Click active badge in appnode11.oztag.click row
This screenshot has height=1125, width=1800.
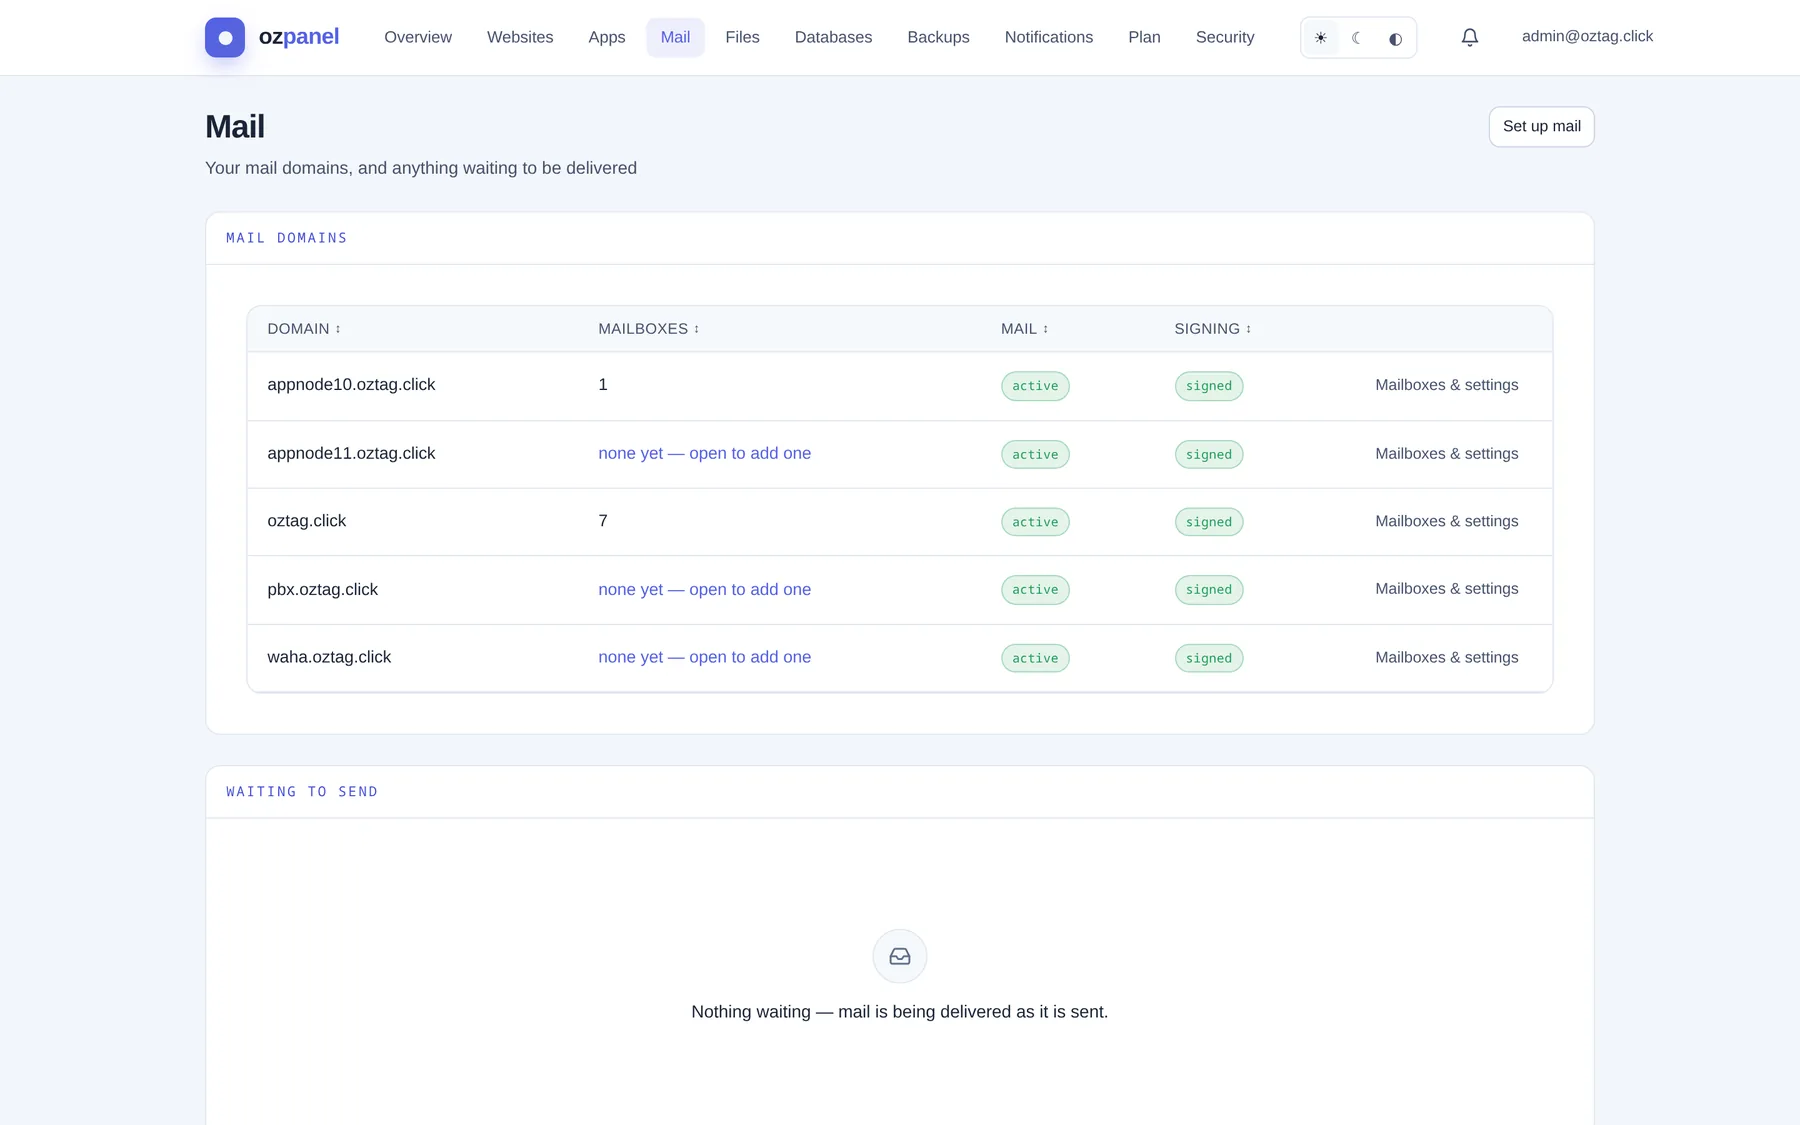pyautogui.click(x=1035, y=454)
